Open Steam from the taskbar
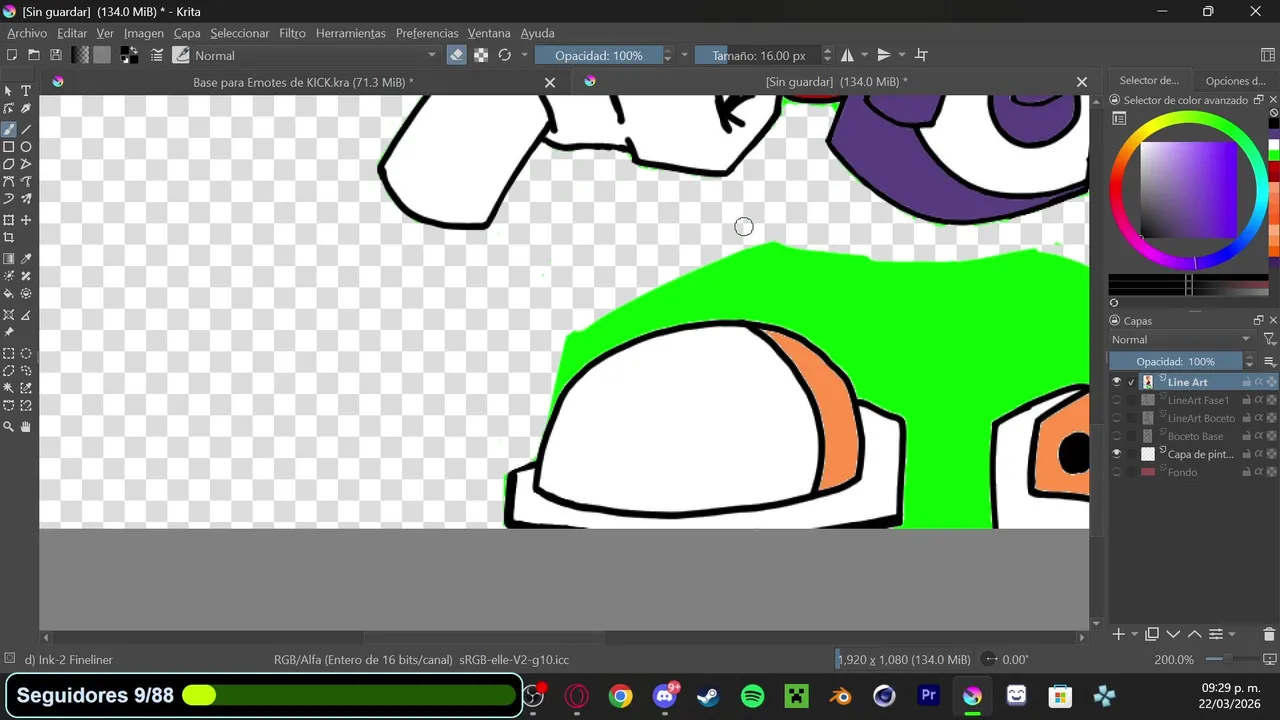The height and width of the screenshot is (720, 1280). 708,696
